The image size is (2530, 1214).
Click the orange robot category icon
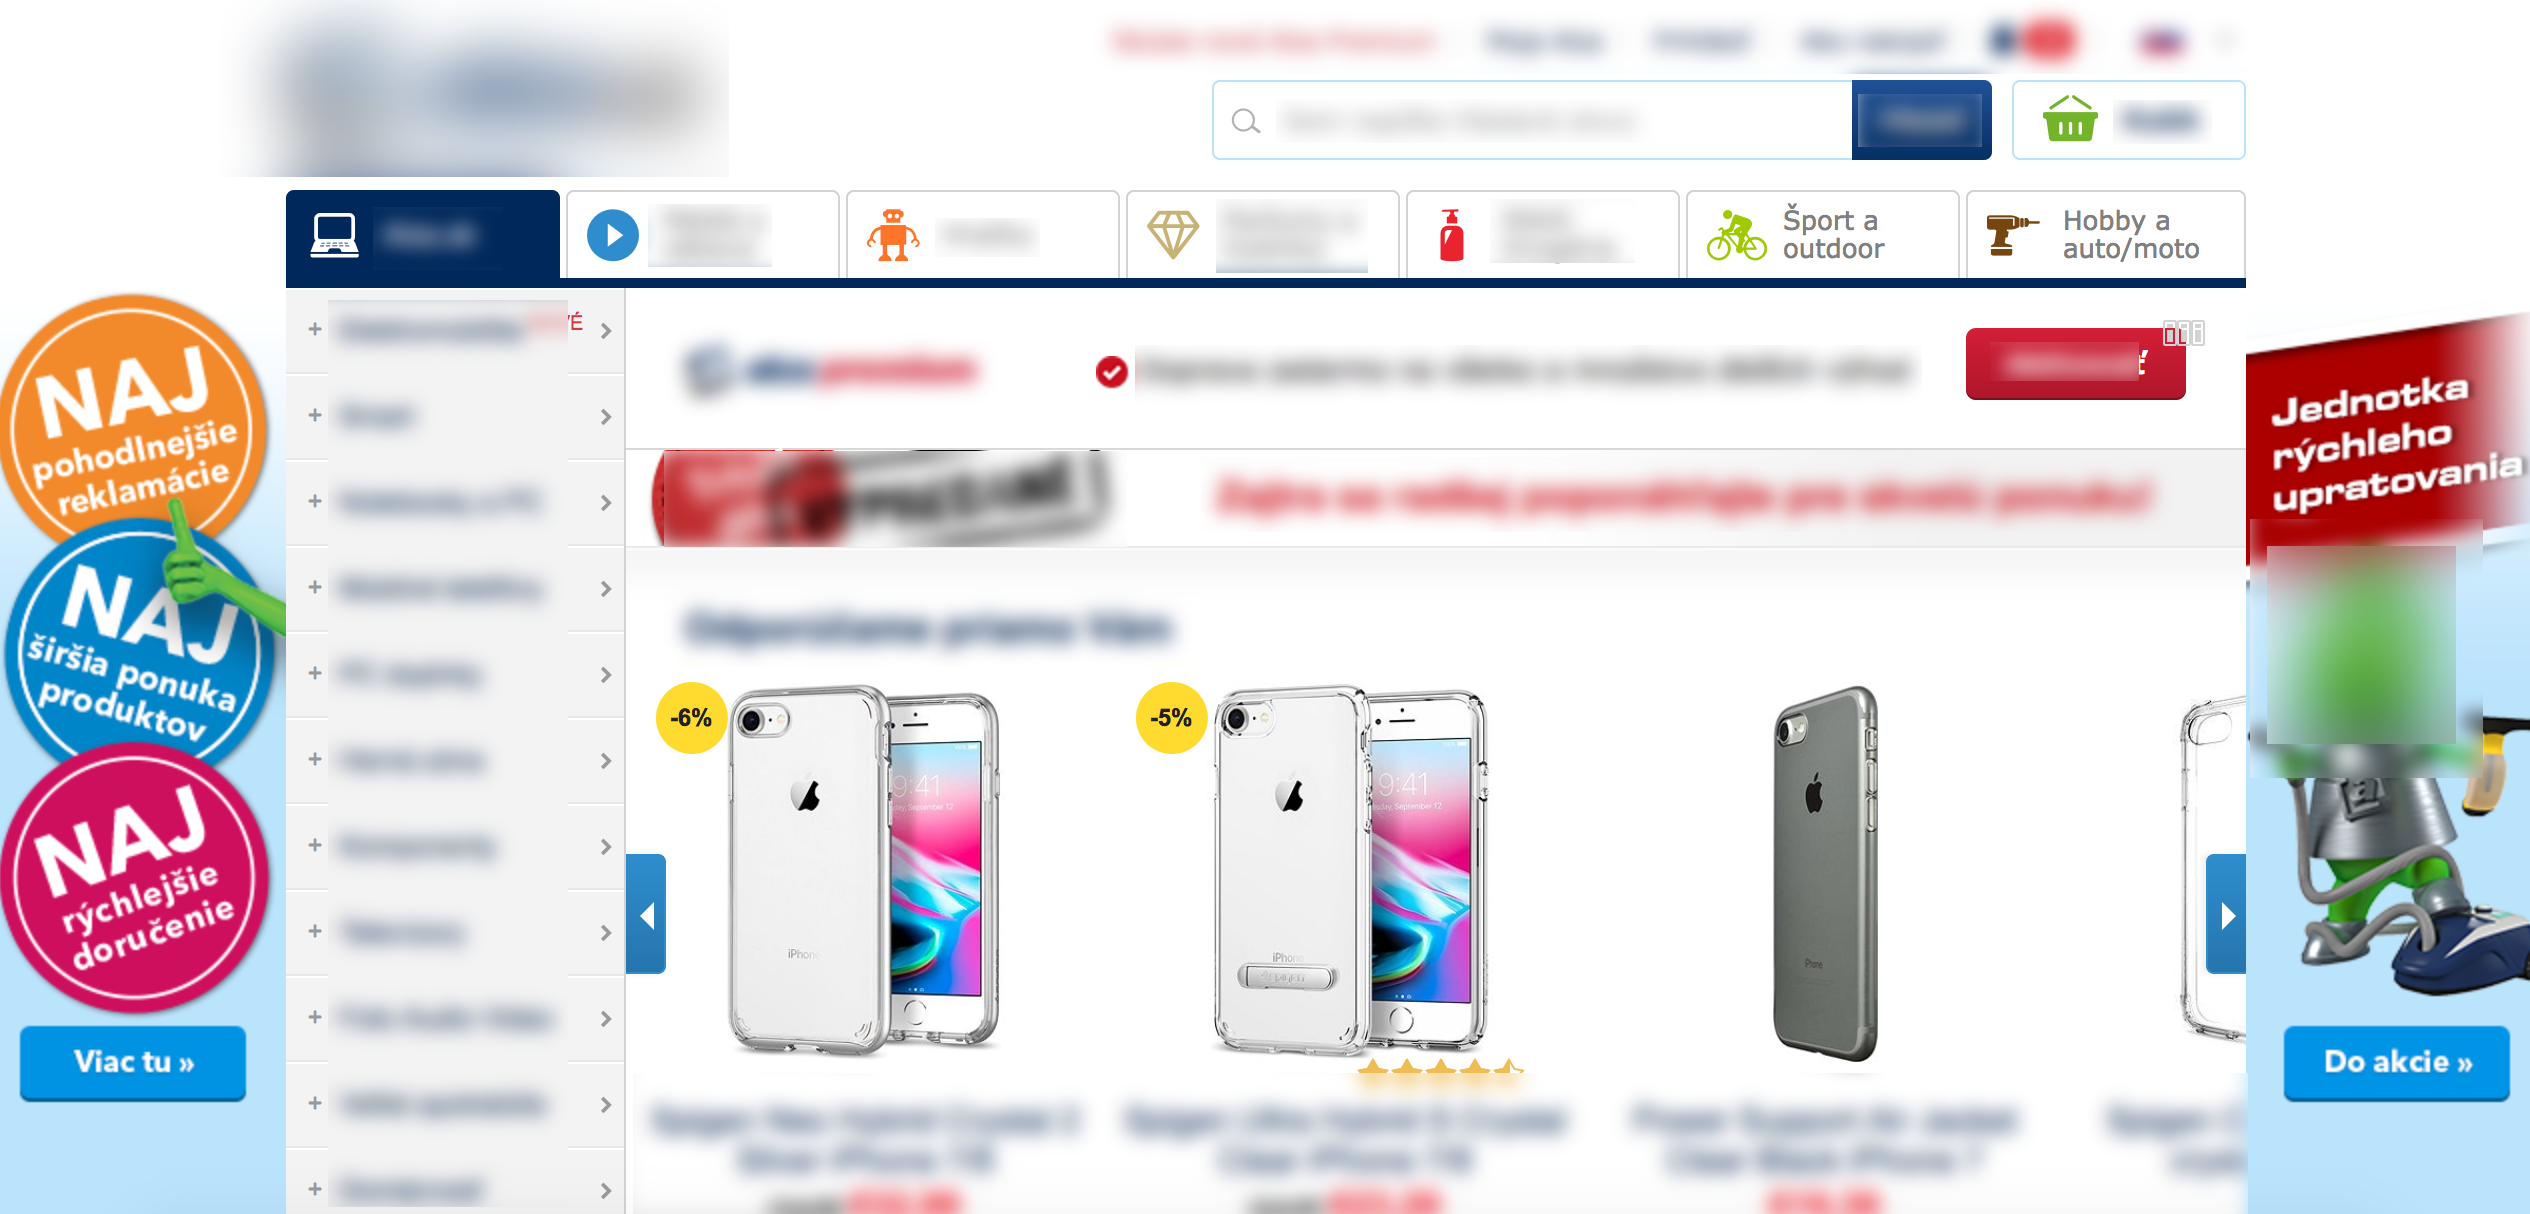pos(892,235)
